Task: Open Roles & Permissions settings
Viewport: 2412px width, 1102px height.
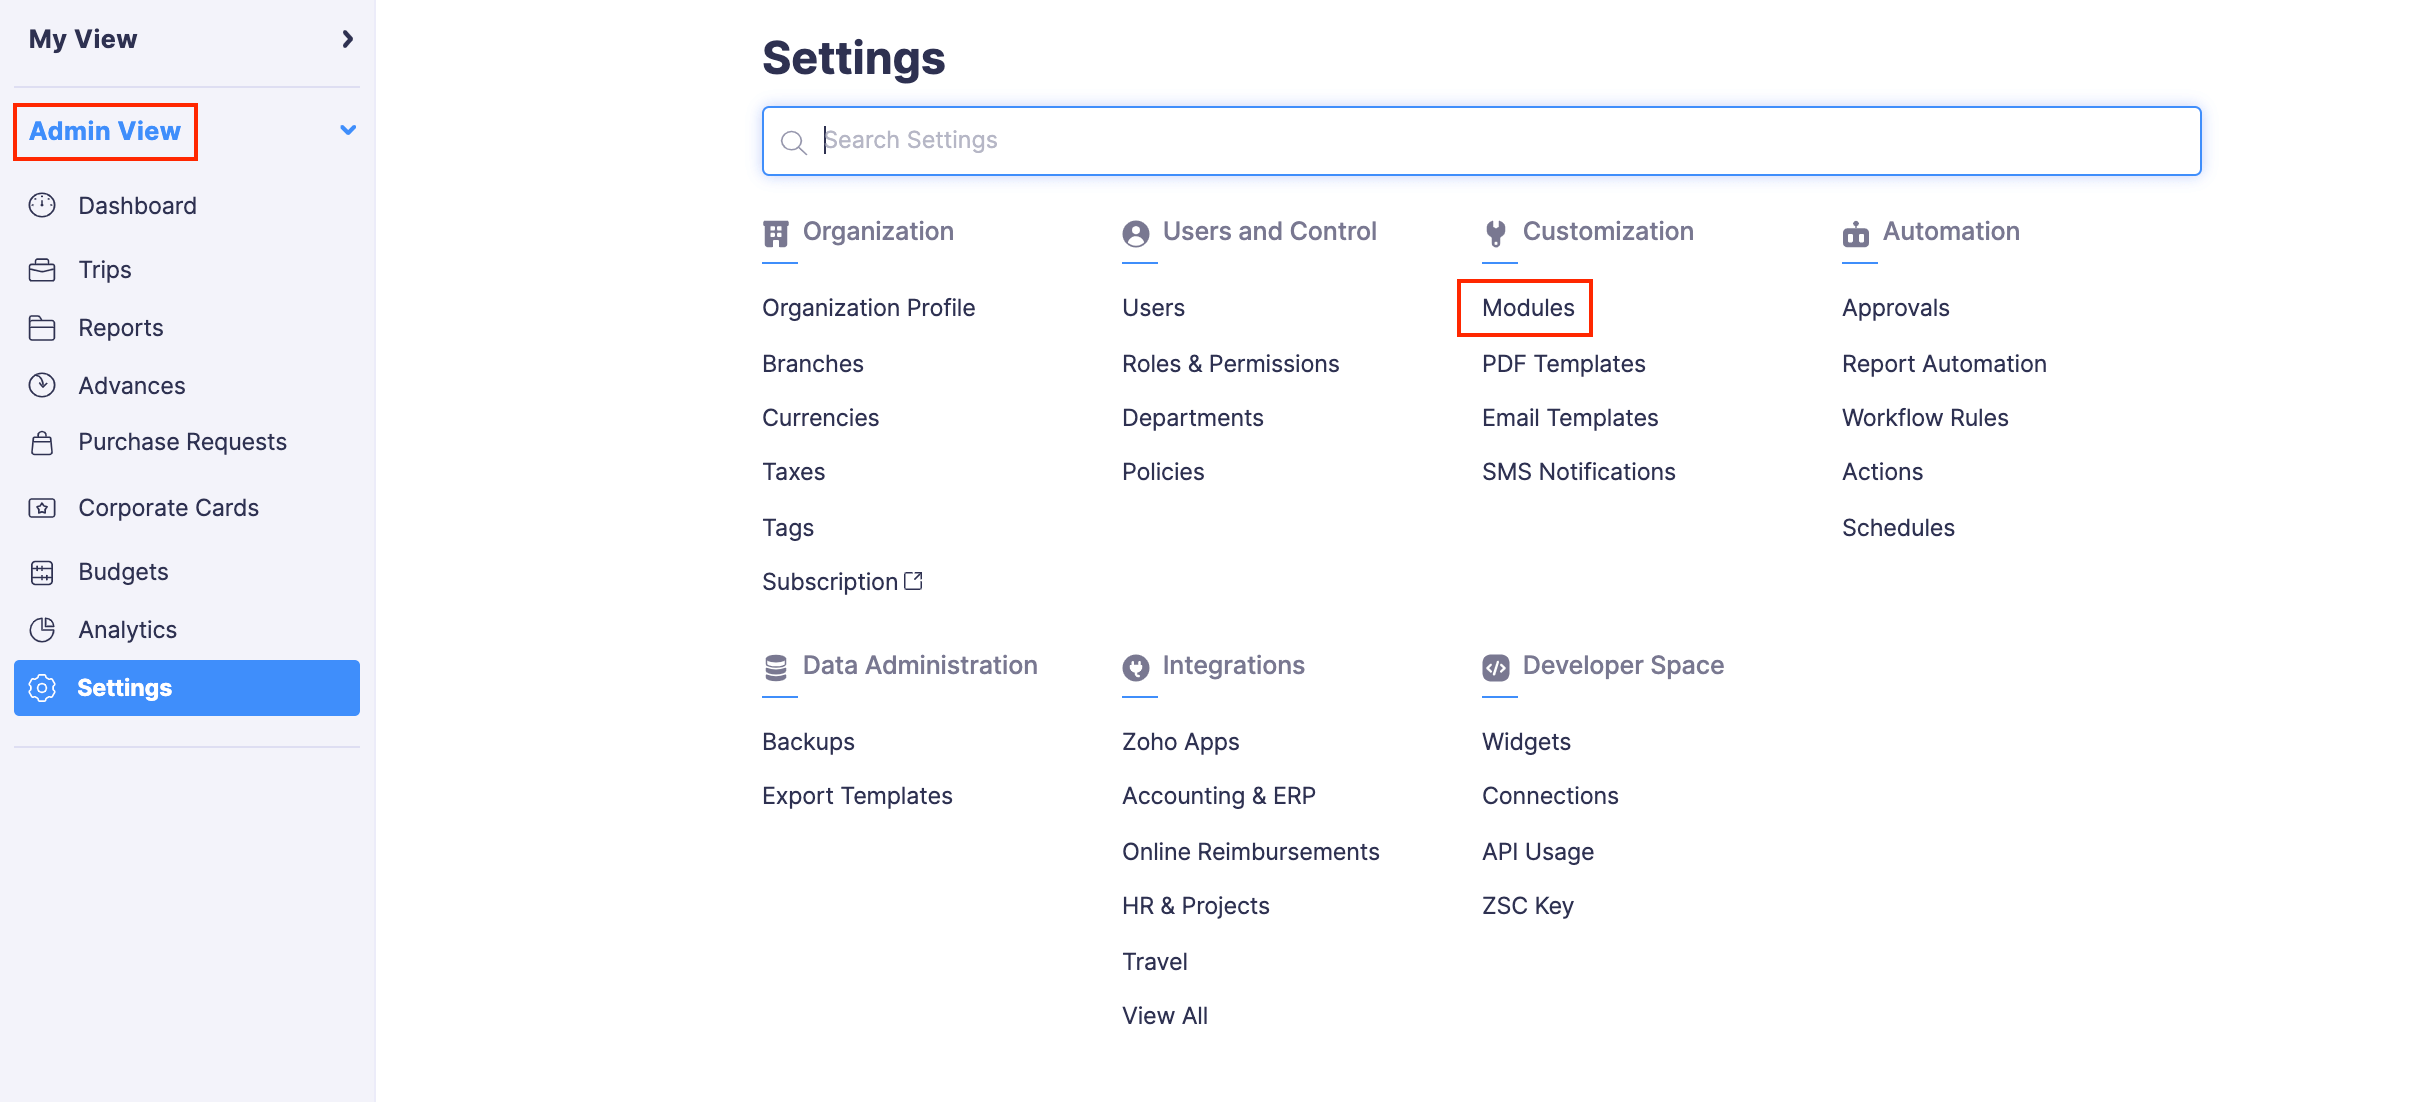Action: [1230, 364]
